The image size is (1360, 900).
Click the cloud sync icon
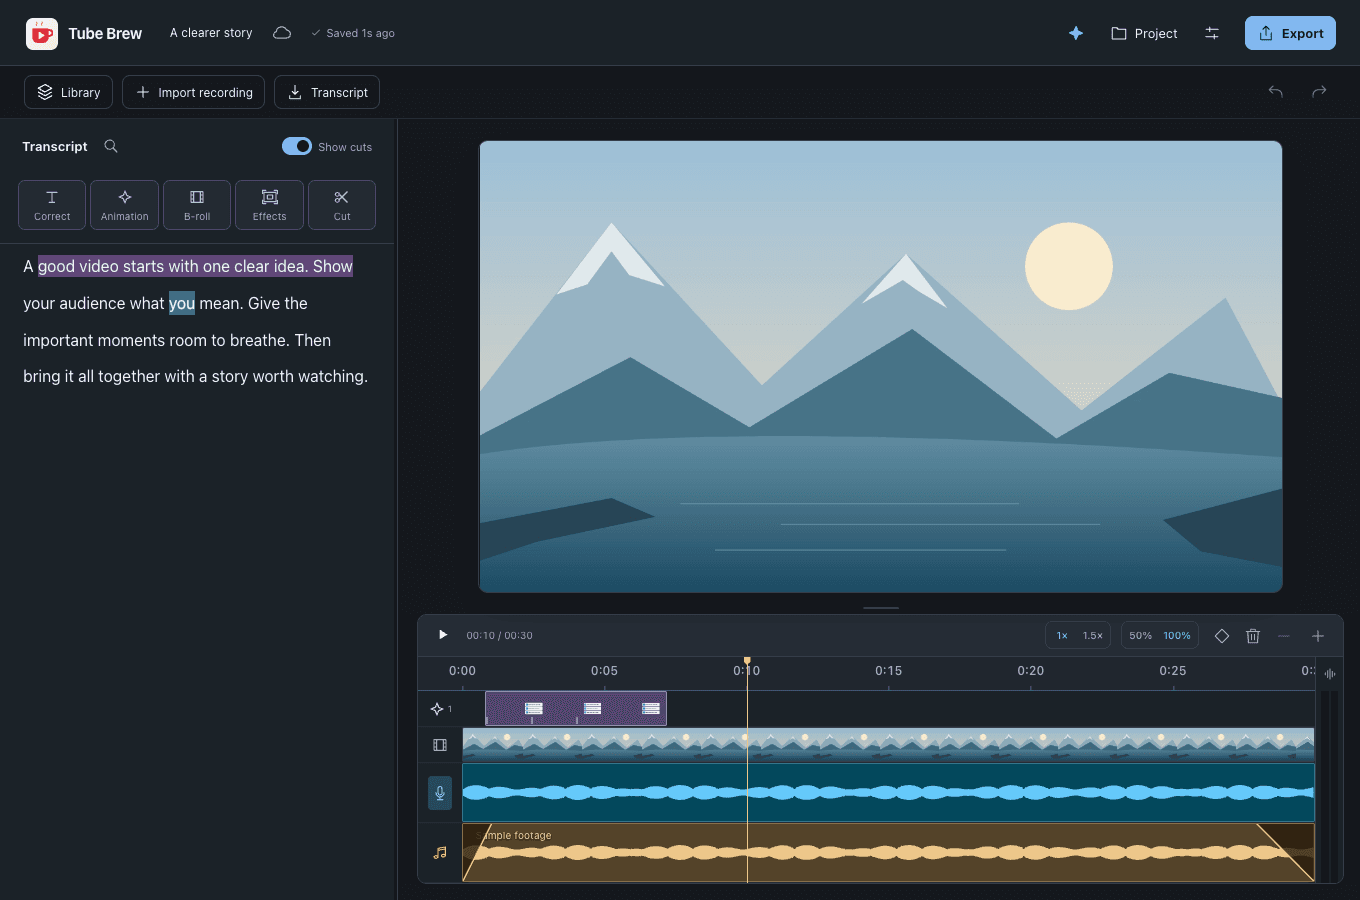tap(282, 33)
